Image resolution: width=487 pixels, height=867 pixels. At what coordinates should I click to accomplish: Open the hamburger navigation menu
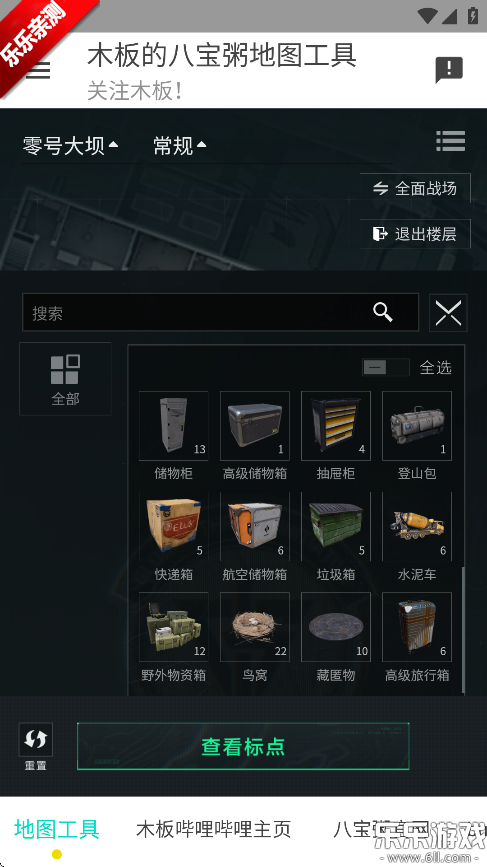(38, 70)
